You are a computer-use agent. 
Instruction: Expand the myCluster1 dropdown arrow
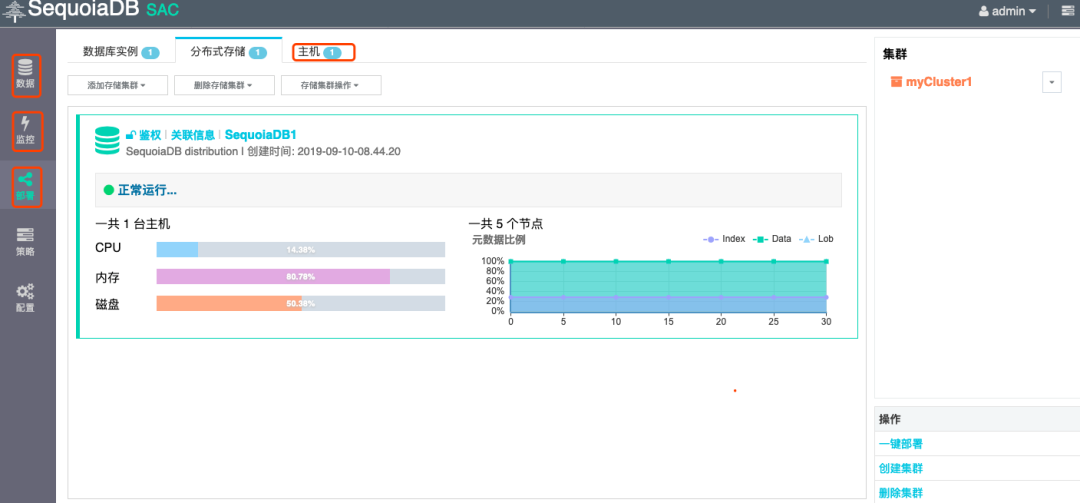pos(1051,82)
